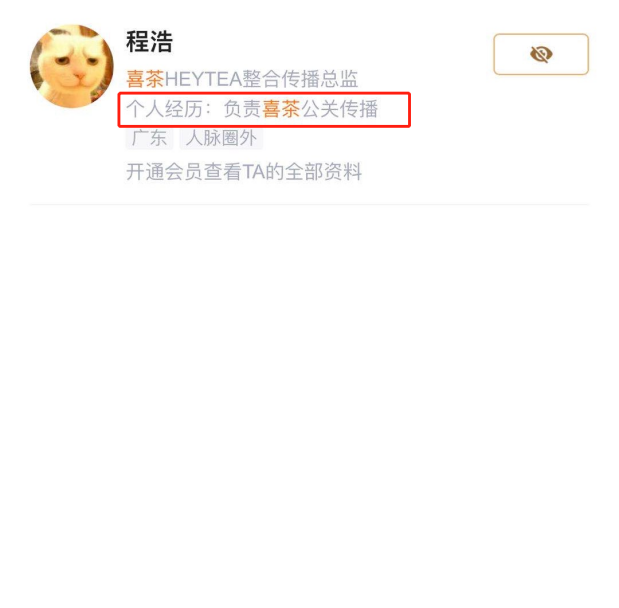
Task: Click the highlighted 喜茶 in personal experience
Action: [281, 109]
